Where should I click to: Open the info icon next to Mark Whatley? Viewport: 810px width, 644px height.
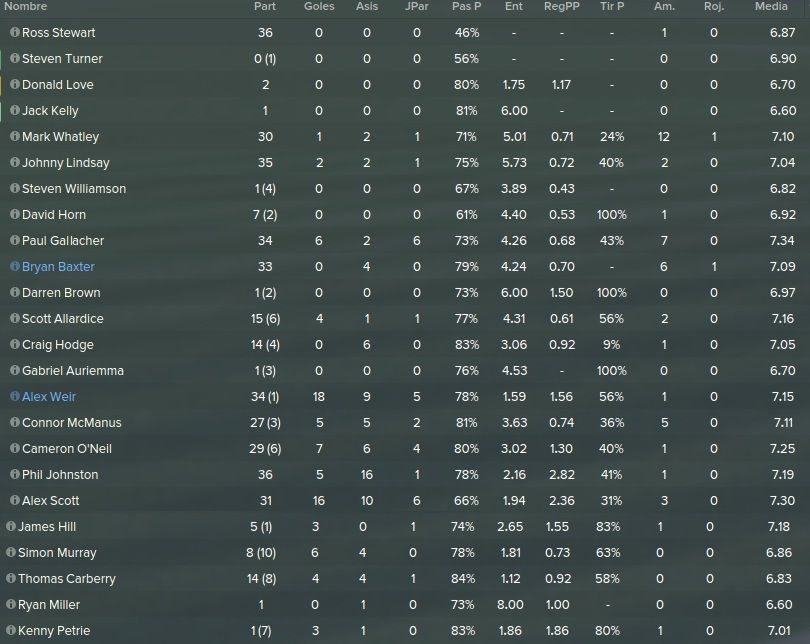15,136
